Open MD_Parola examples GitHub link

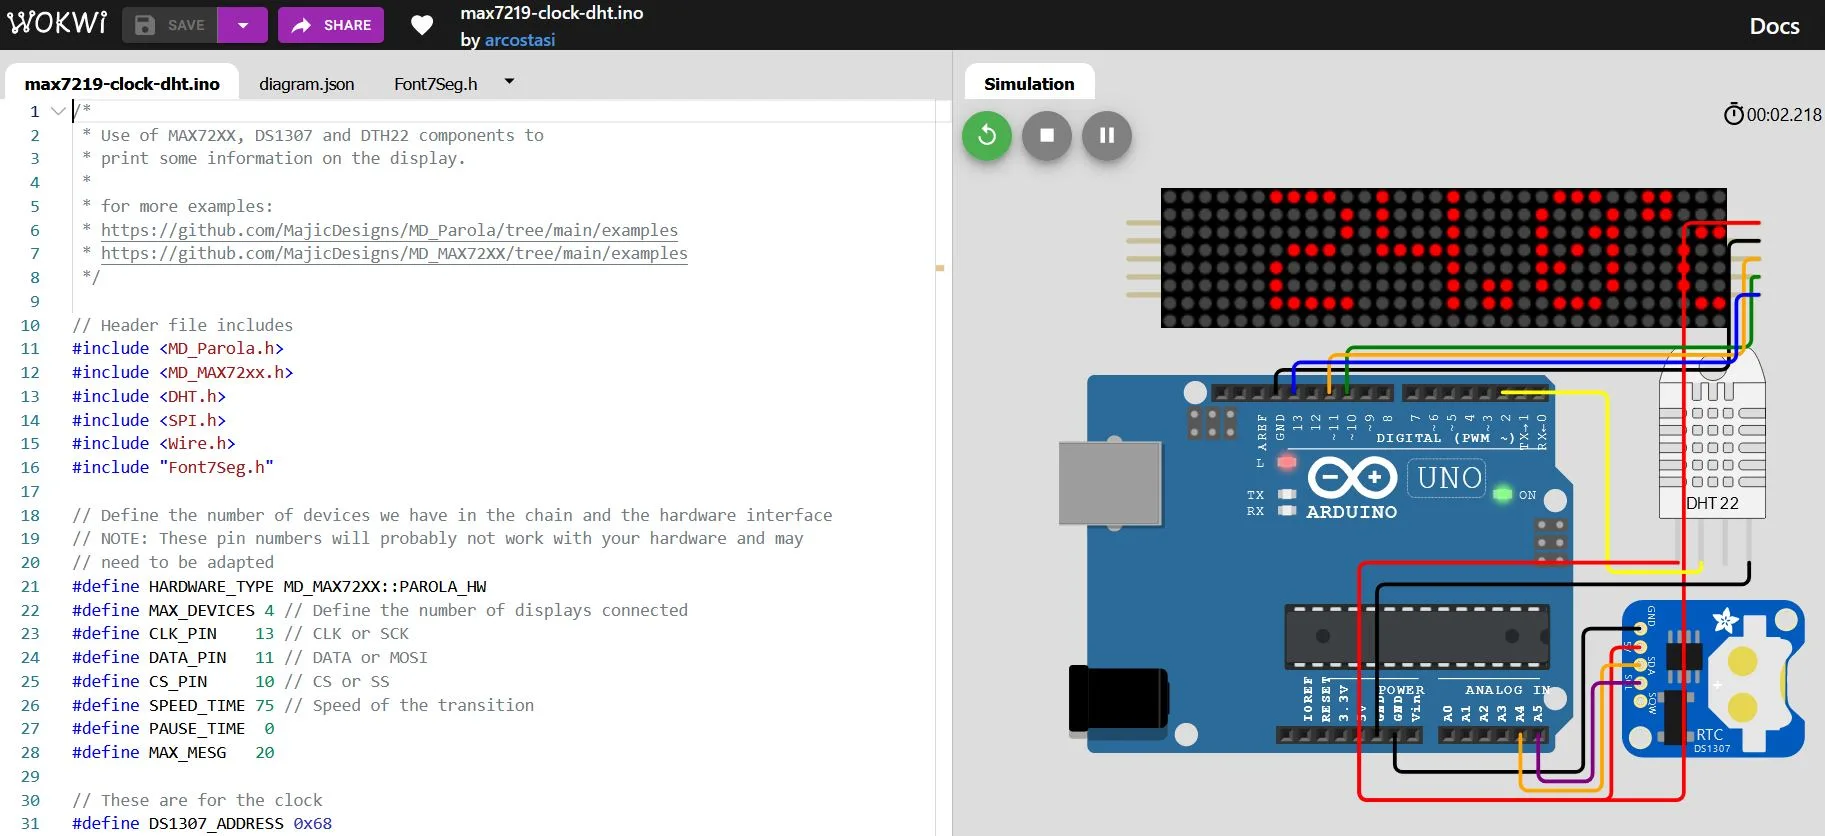coord(389,230)
